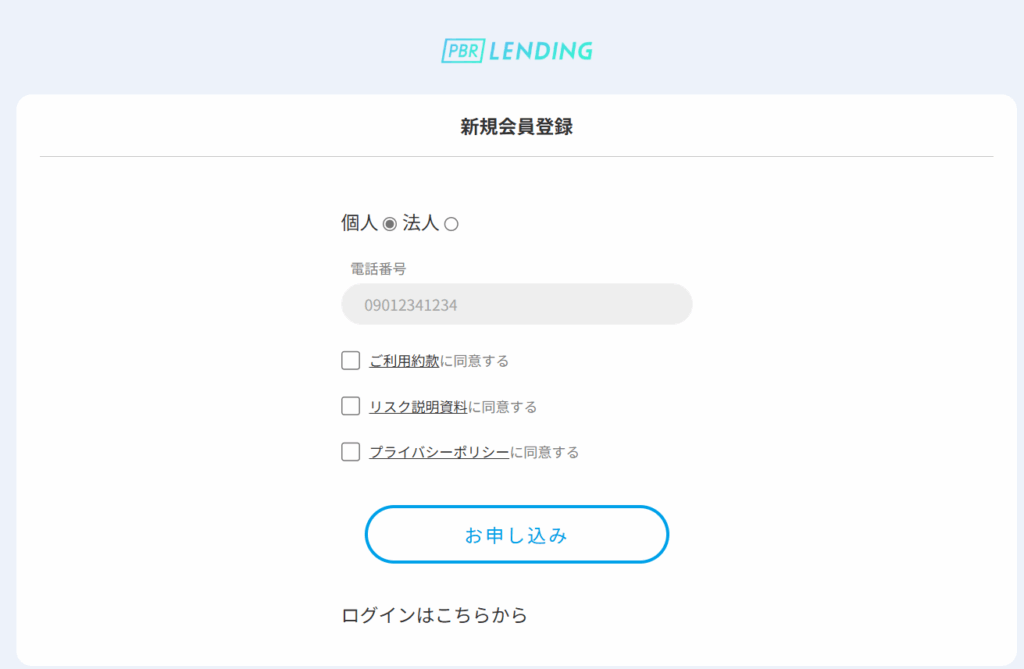Check the ご利用約款 agreement checkbox
Viewport: 1024px width, 669px height.
[x=350, y=360]
